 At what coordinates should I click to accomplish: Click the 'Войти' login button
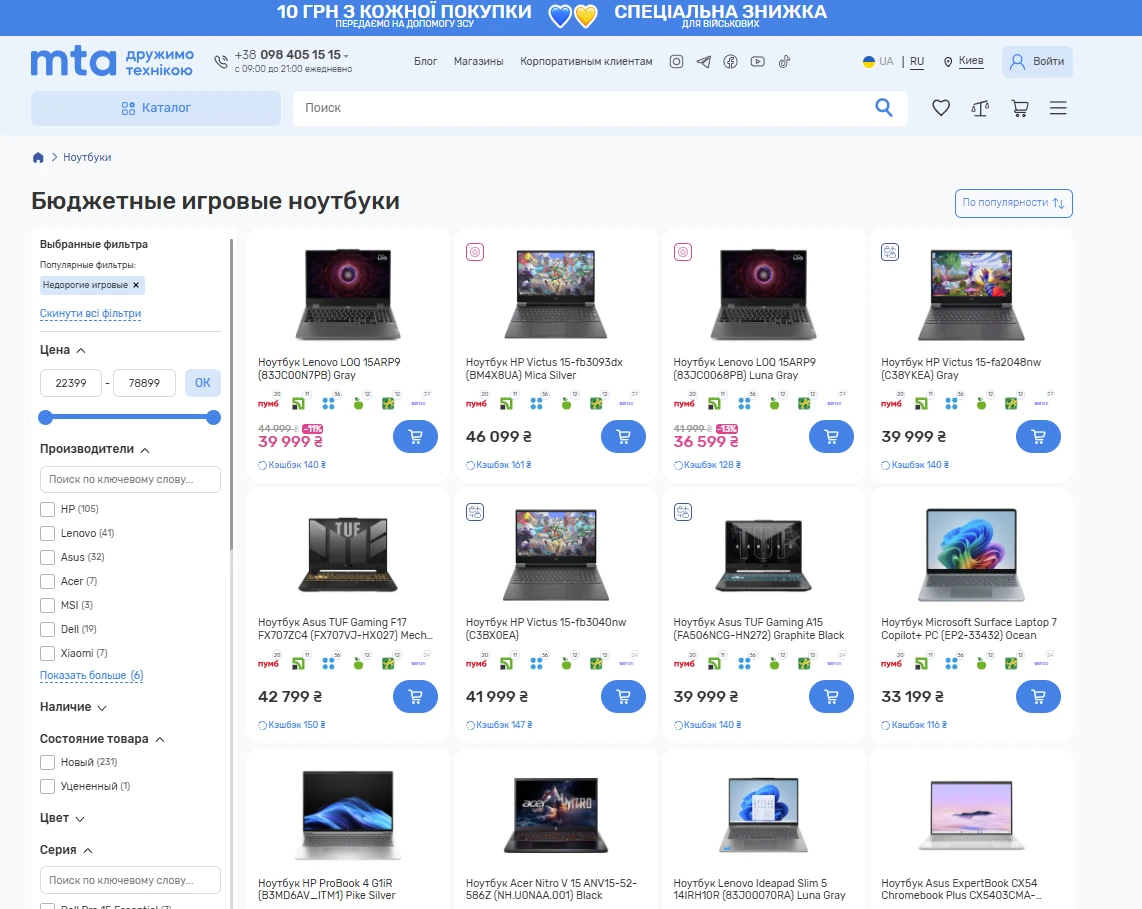click(x=1037, y=62)
